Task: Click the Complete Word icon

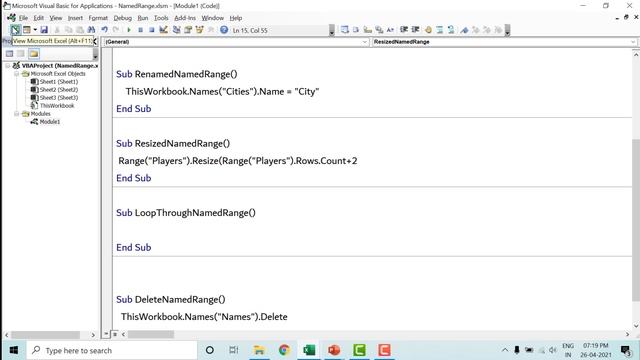Action: (390, 30)
